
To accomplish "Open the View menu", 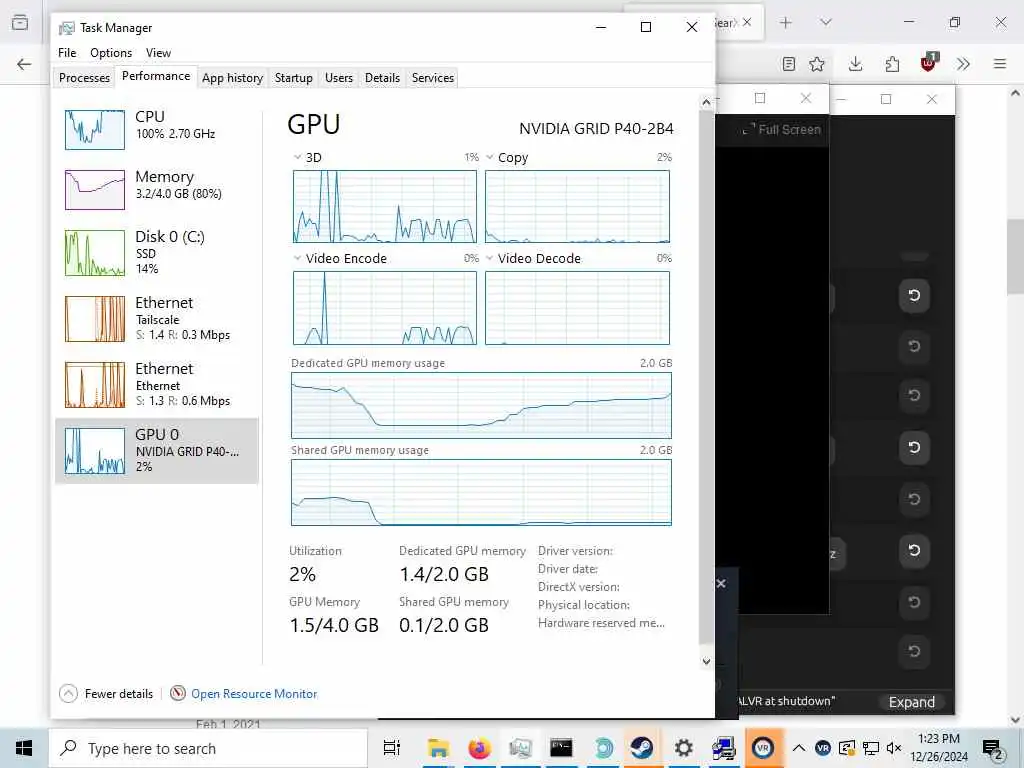I will click(x=158, y=53).
